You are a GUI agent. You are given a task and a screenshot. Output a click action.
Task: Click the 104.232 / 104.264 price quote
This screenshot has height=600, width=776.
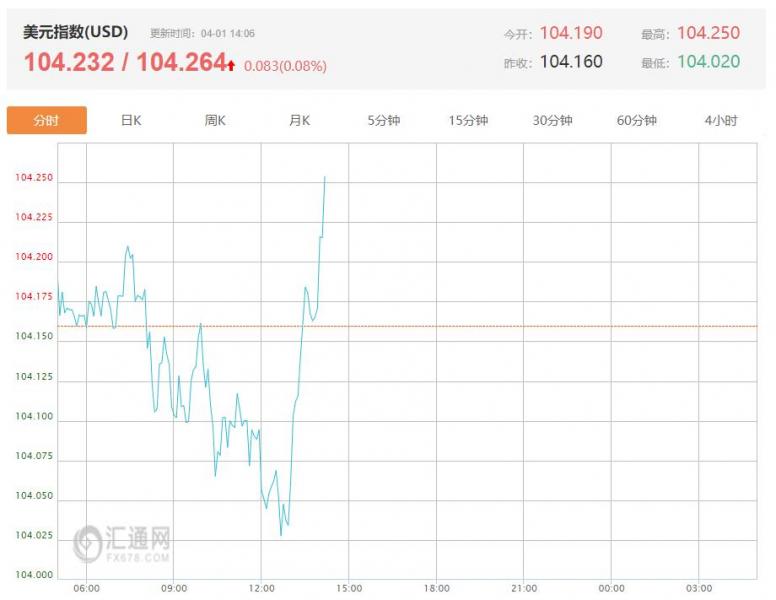[125, 63]
